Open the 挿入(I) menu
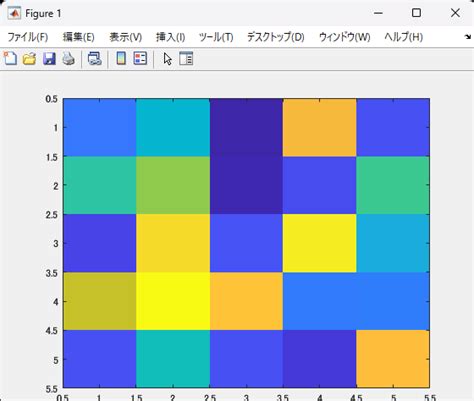 (170, 37)
